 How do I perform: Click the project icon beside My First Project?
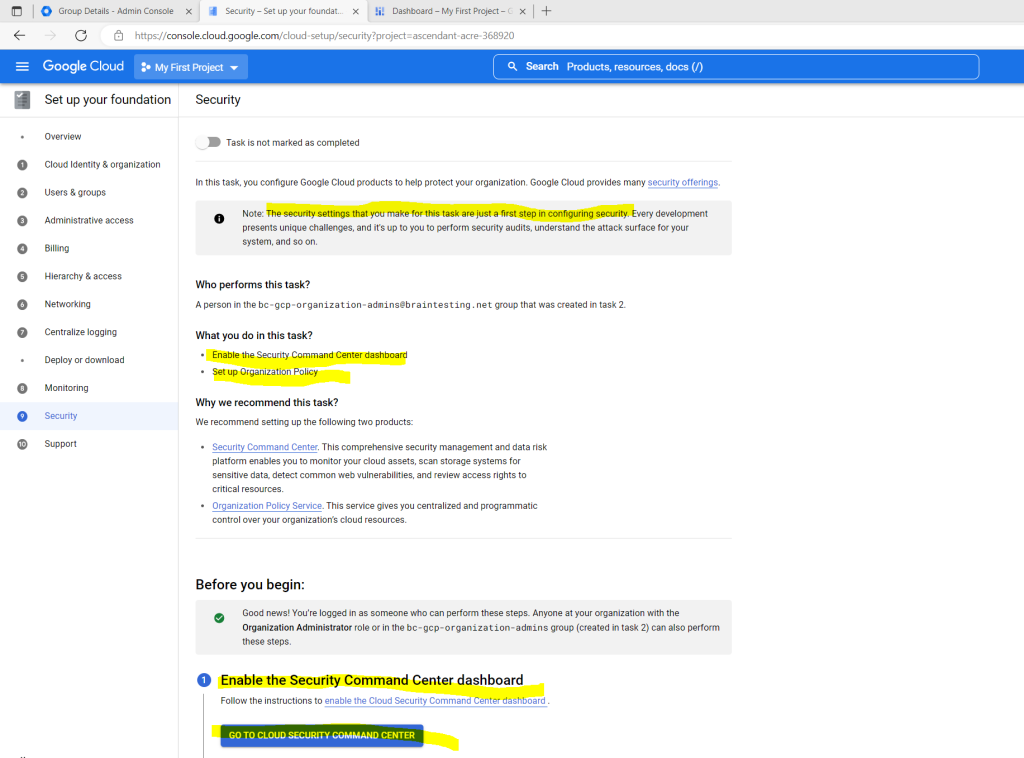click(146, 67)
